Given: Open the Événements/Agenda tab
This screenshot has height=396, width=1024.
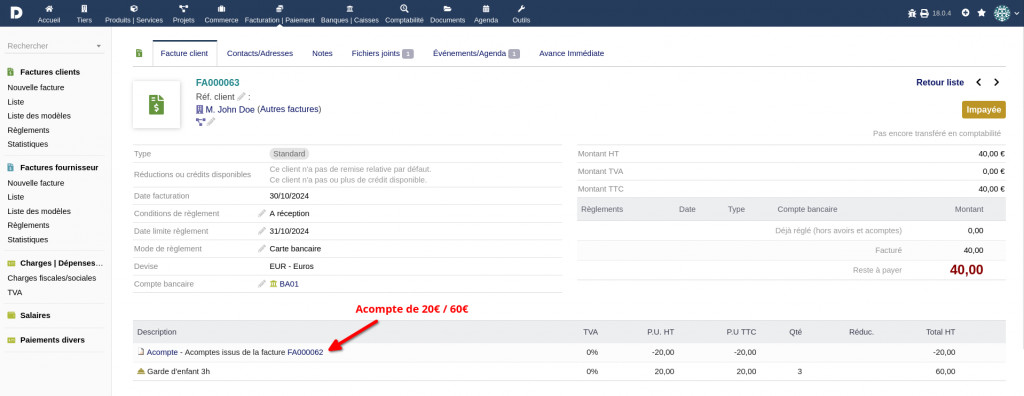Looking at the screenshot, I should [476, 54].
